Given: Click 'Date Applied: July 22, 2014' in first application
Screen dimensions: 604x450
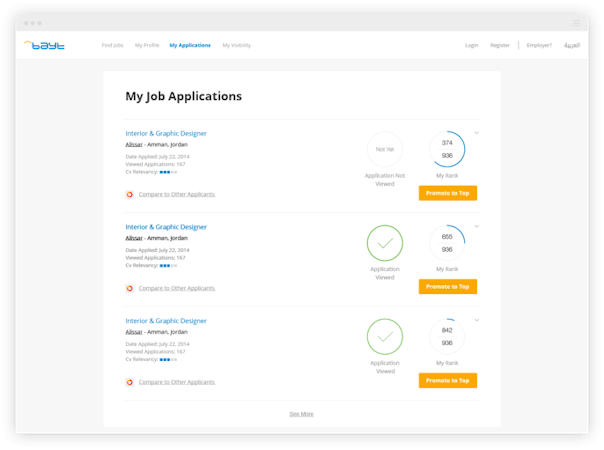Looking at the screenshot, I should [x=157, y=157].
